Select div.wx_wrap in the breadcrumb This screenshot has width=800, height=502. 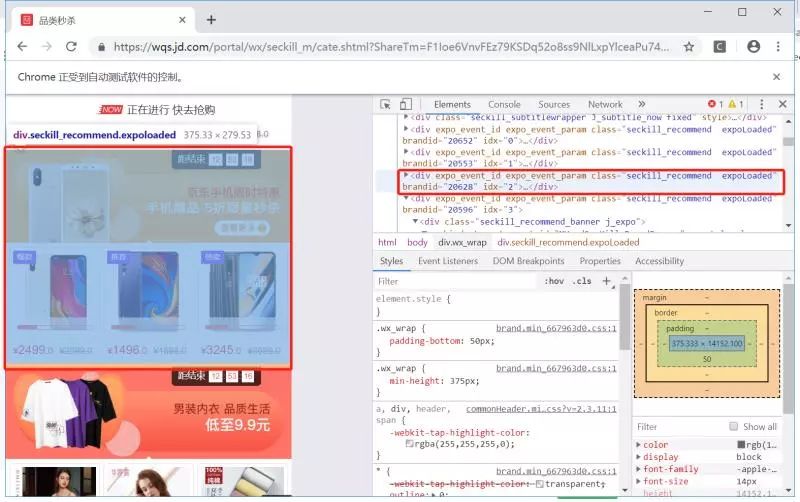(462, 242)
